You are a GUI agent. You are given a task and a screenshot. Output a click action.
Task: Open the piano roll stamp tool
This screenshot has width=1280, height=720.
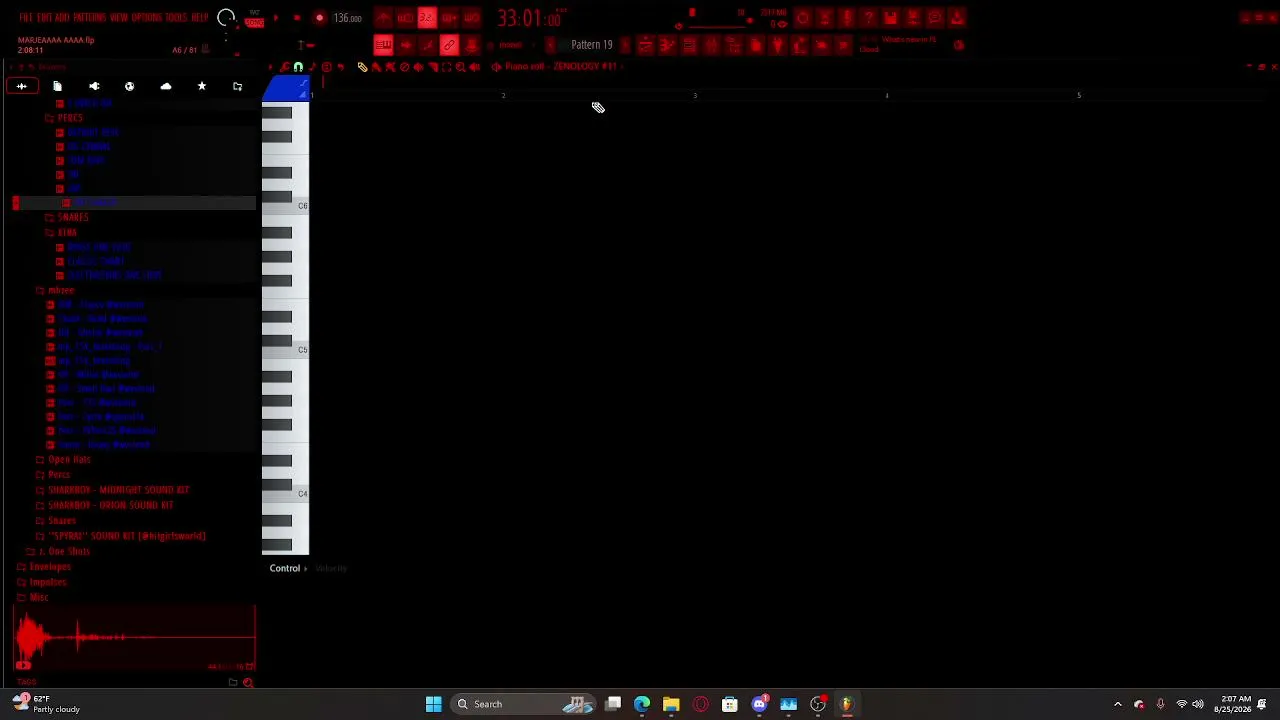coord(326,67)
